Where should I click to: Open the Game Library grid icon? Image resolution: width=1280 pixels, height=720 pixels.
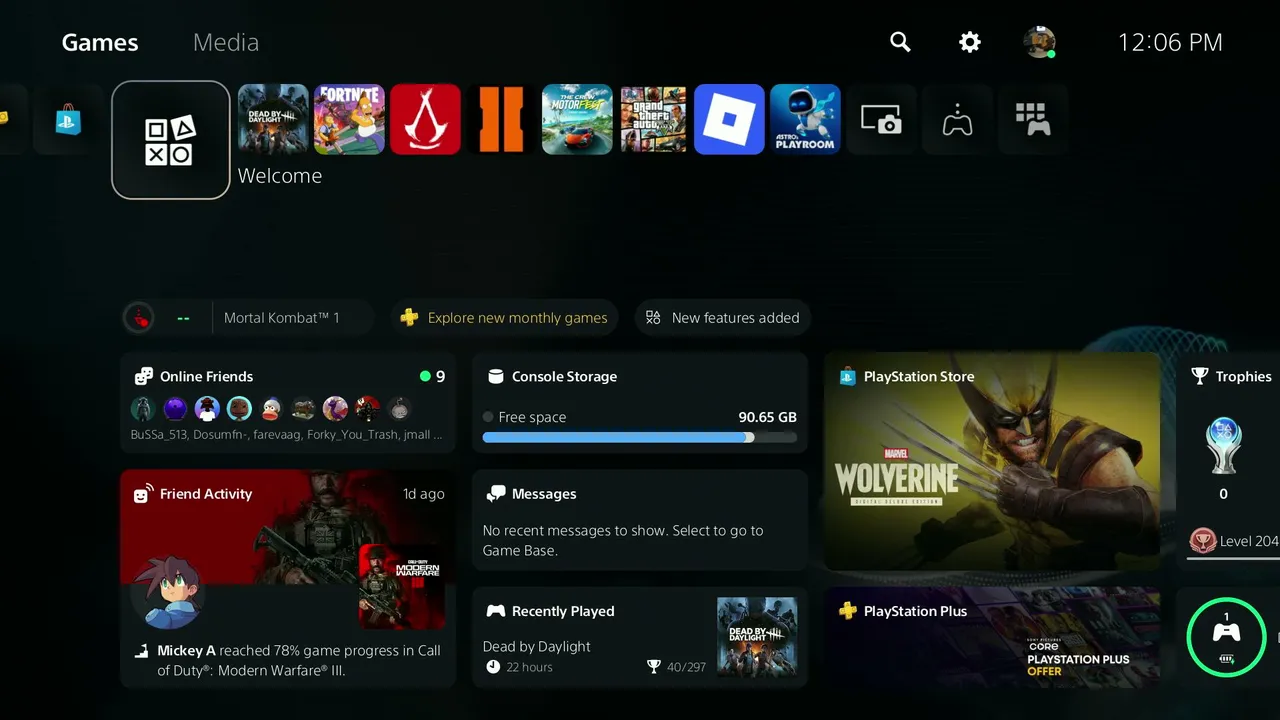coord(1033,120)
